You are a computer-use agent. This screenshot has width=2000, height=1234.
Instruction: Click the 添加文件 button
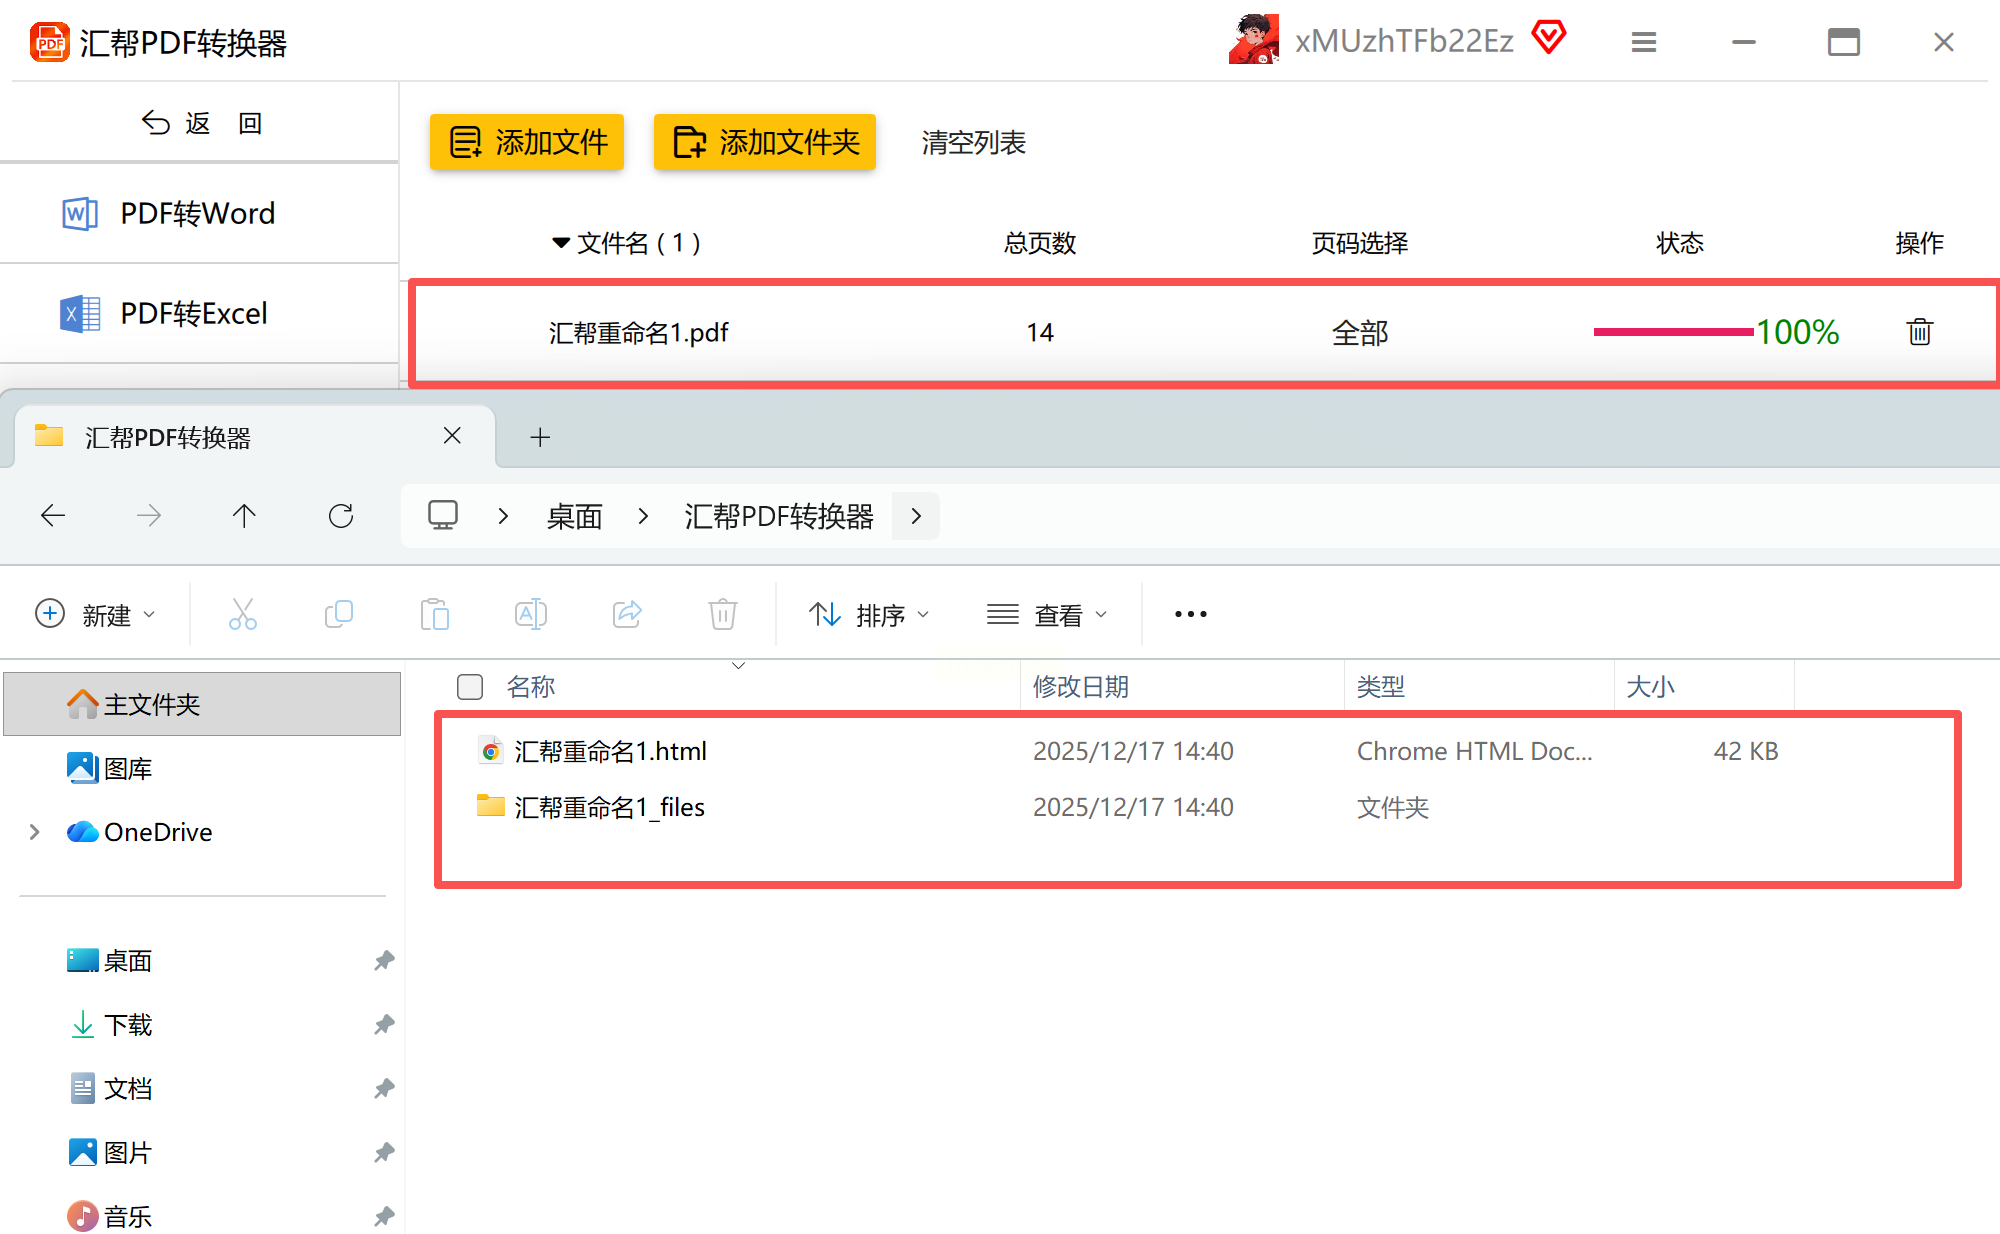(527, 142)
